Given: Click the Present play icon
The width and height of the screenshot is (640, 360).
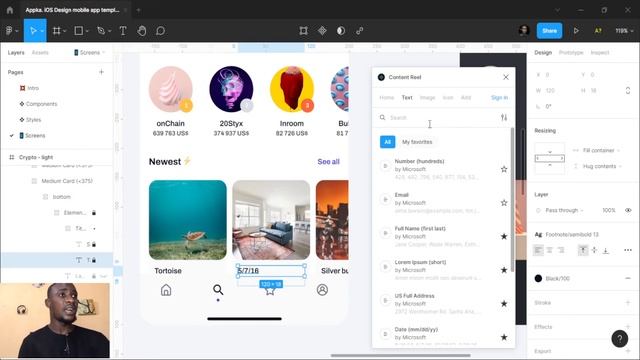Looking at the screenshot, I should click(x=576, y=31).
